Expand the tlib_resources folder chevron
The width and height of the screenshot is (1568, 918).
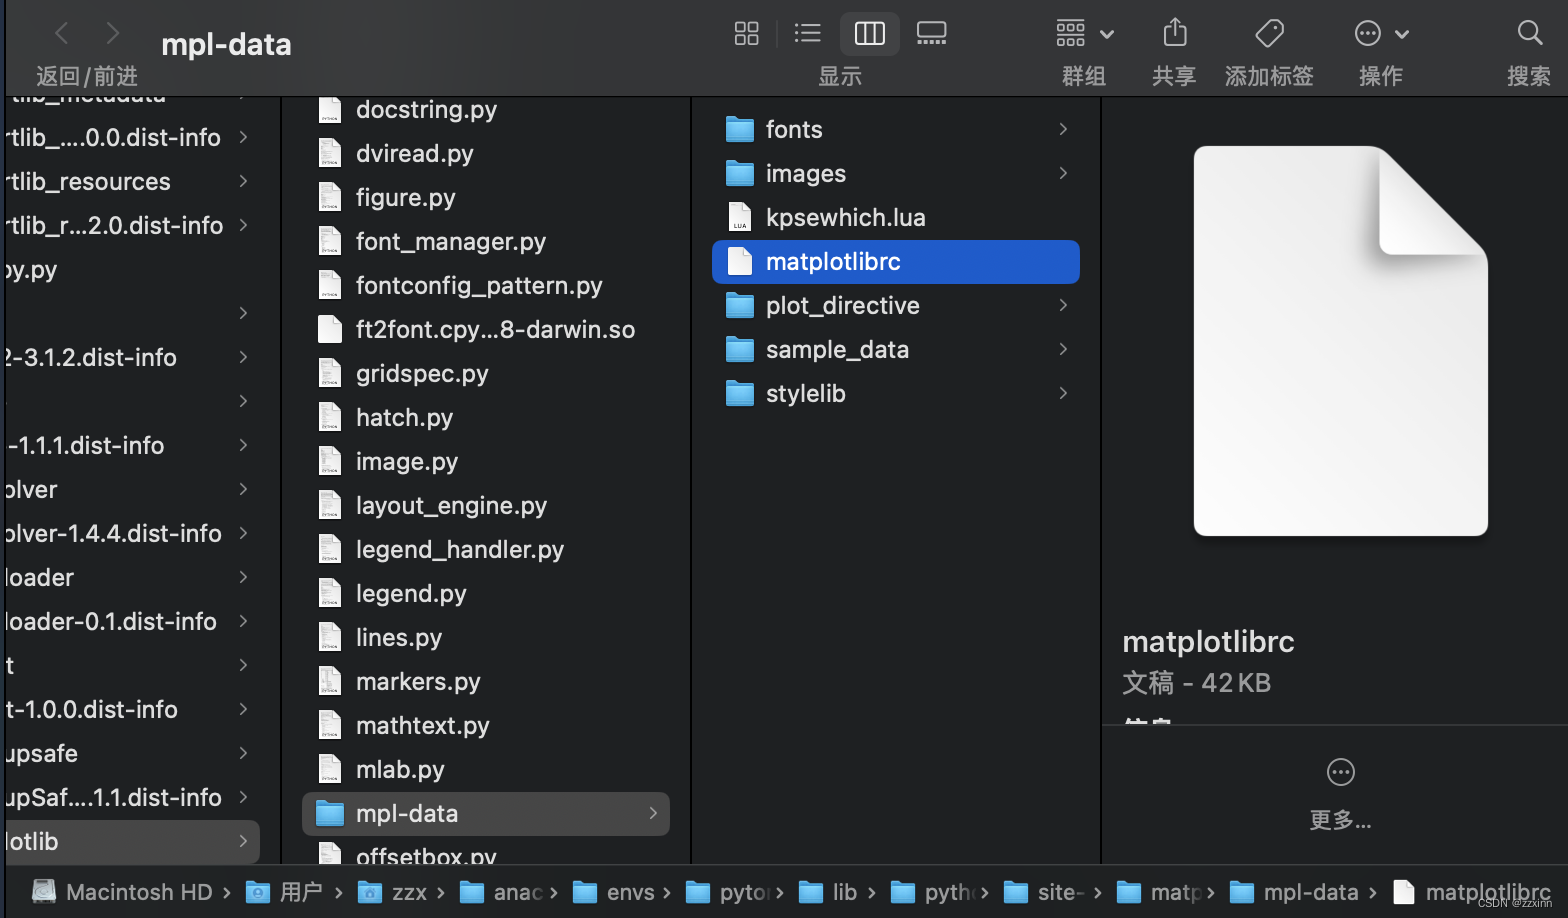pyautogui.click(x=243, y=181)
